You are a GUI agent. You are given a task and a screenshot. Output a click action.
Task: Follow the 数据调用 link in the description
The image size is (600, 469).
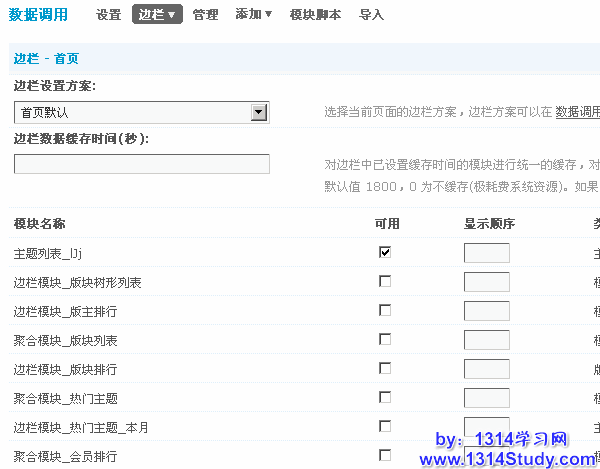coord(578,112)
